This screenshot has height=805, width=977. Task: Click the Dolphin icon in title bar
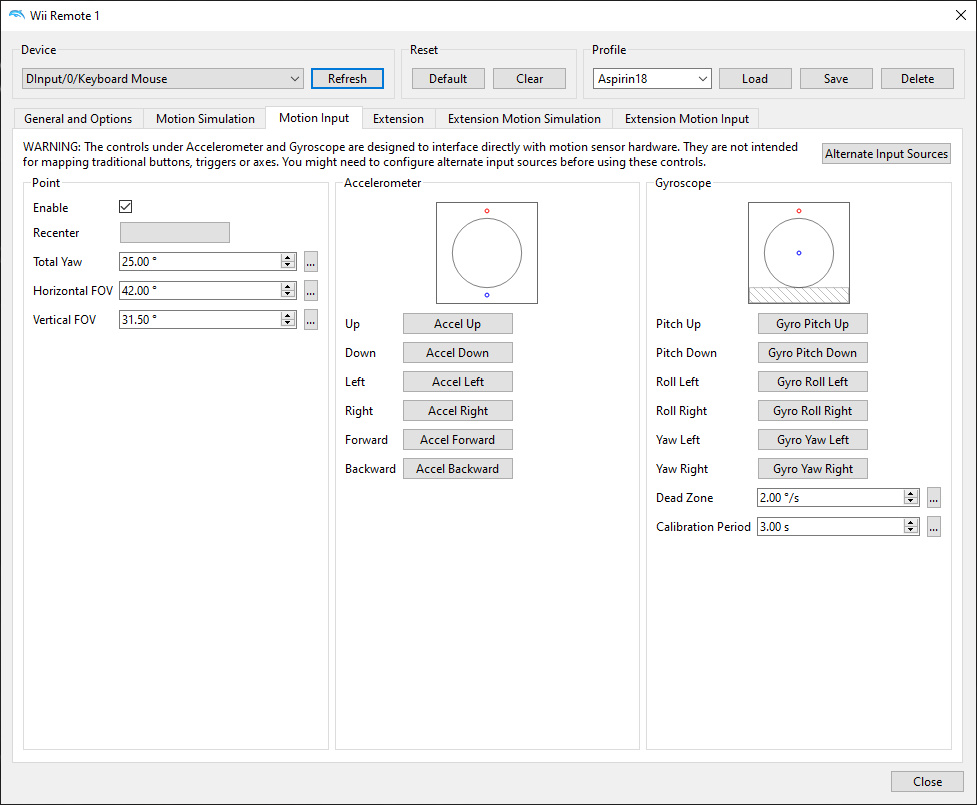pyautogui.click(x=17, y=15)
